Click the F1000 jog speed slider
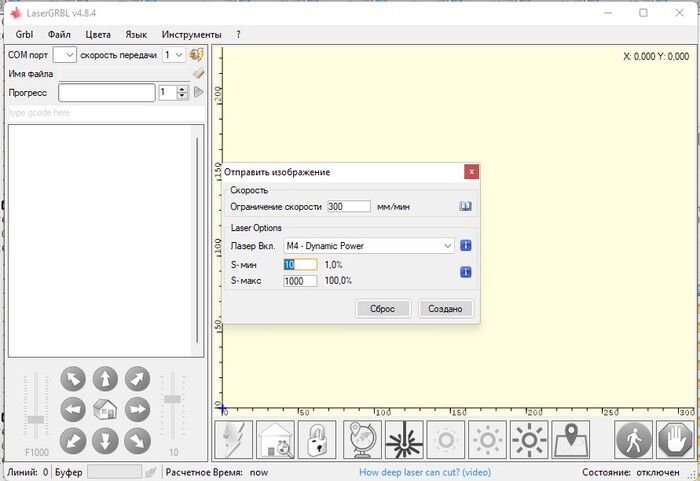Viewport: 700px width, 481px height. [x=37, y=418]
